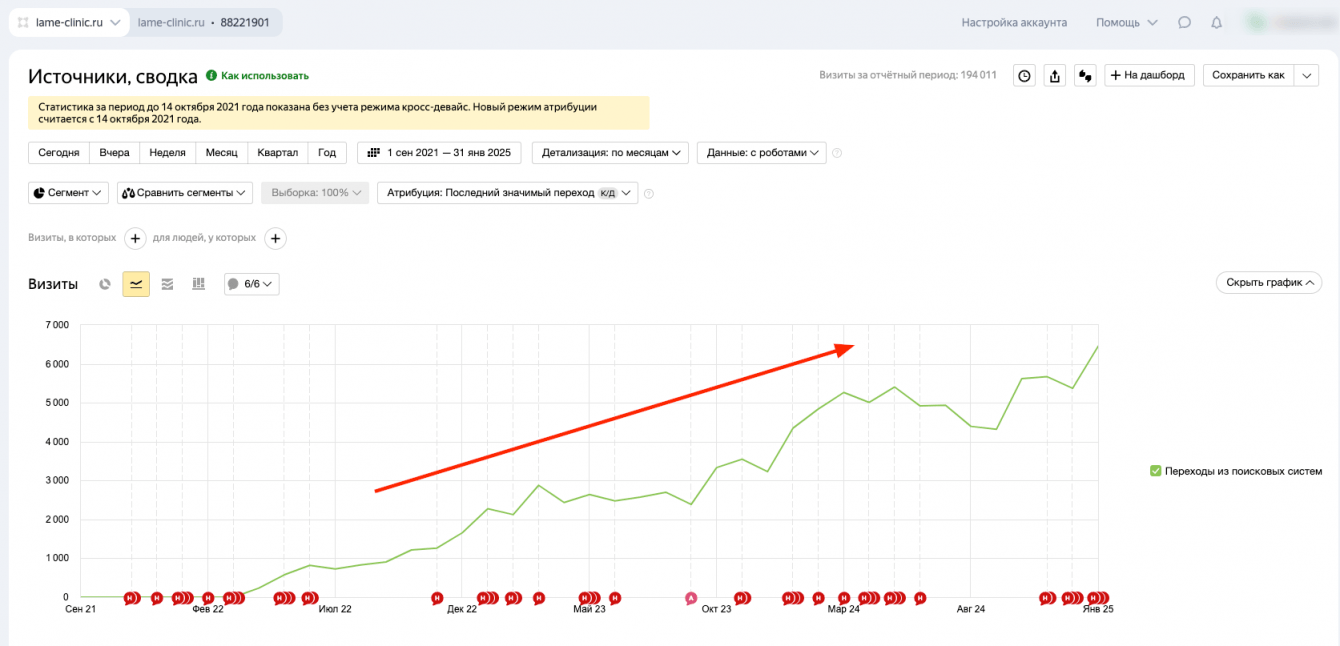Collapse chart with Скрыть график
The width and height of the screenshot is (1340, 646).
click(1268, 283)
